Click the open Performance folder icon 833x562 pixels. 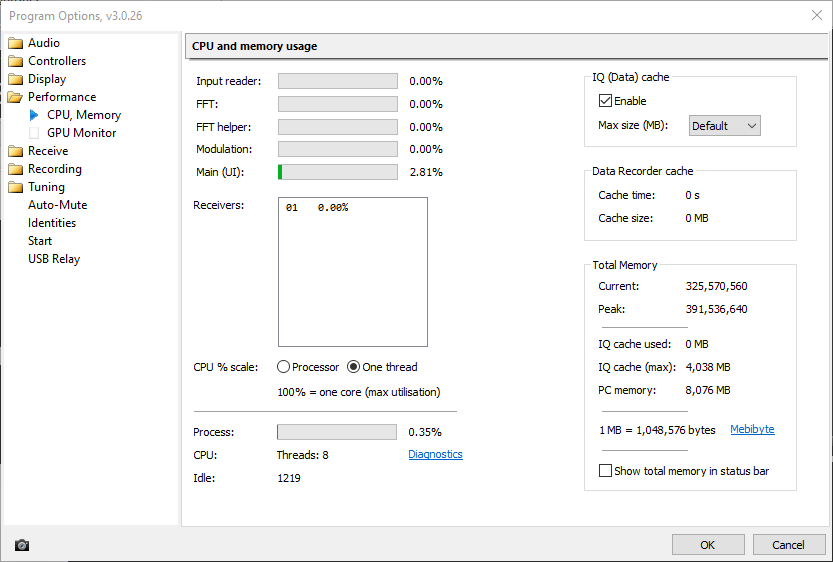(x=15, y=97)
